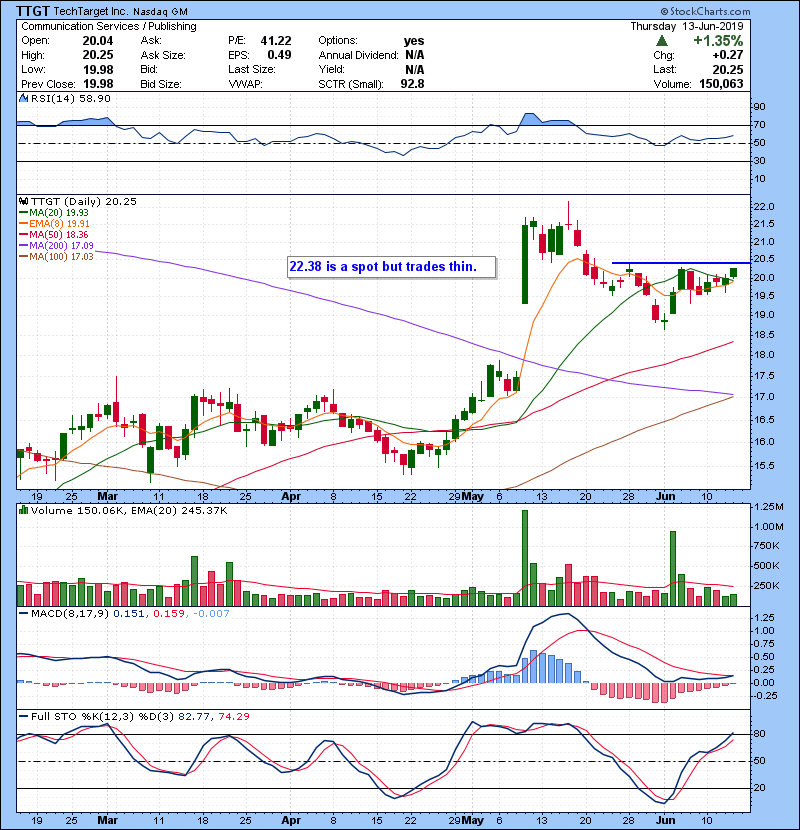
Task: Click the candlestick icon beside TTGT (Daily)
Action: (23, 201)
